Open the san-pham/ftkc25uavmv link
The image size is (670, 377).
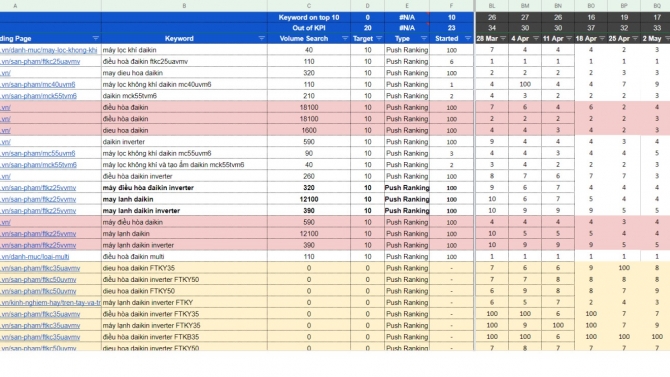(x=40, y=62)
